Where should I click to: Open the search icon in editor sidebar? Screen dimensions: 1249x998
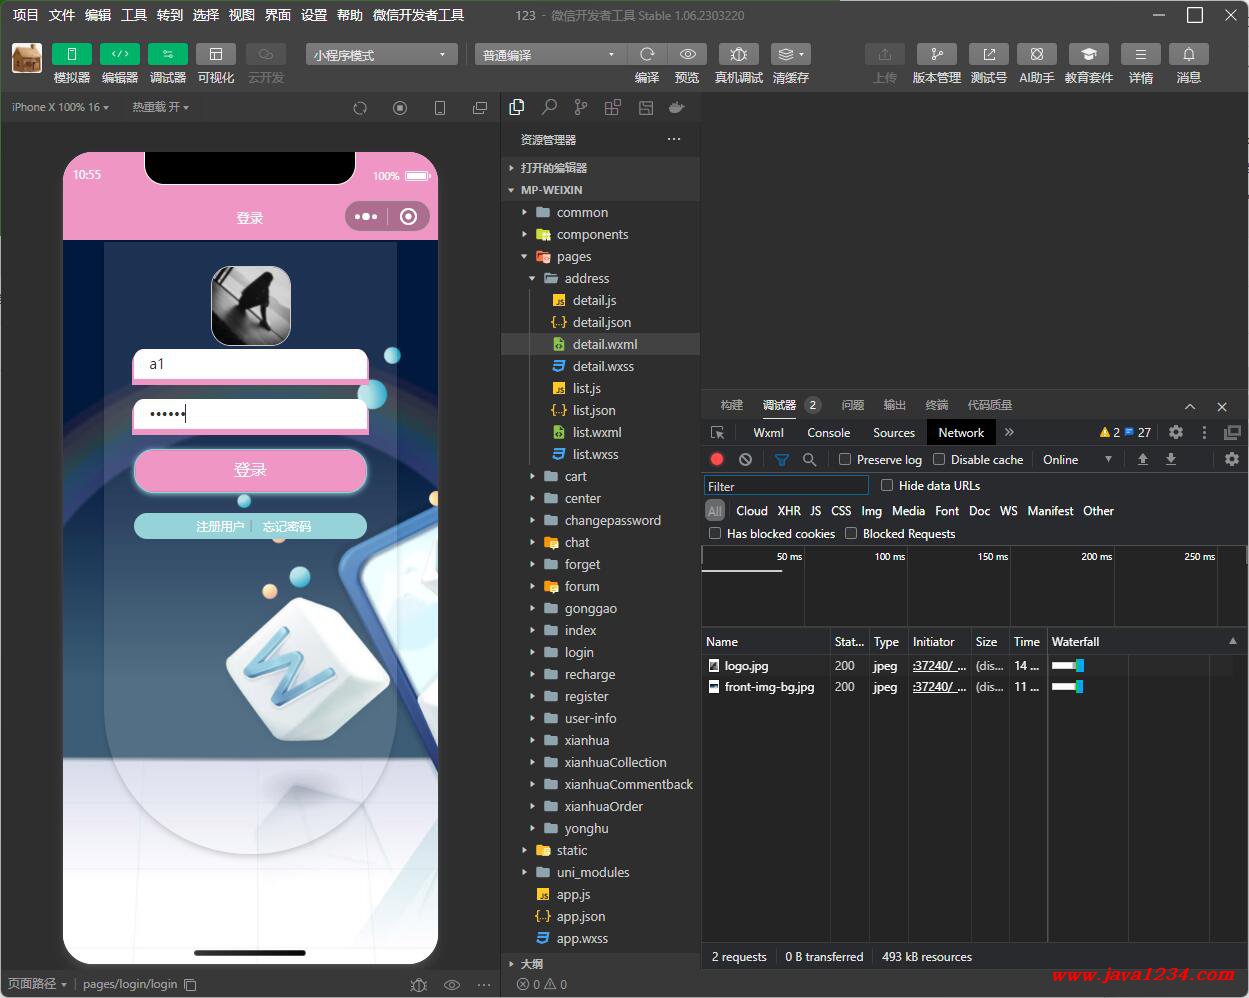tap(549, 107)
